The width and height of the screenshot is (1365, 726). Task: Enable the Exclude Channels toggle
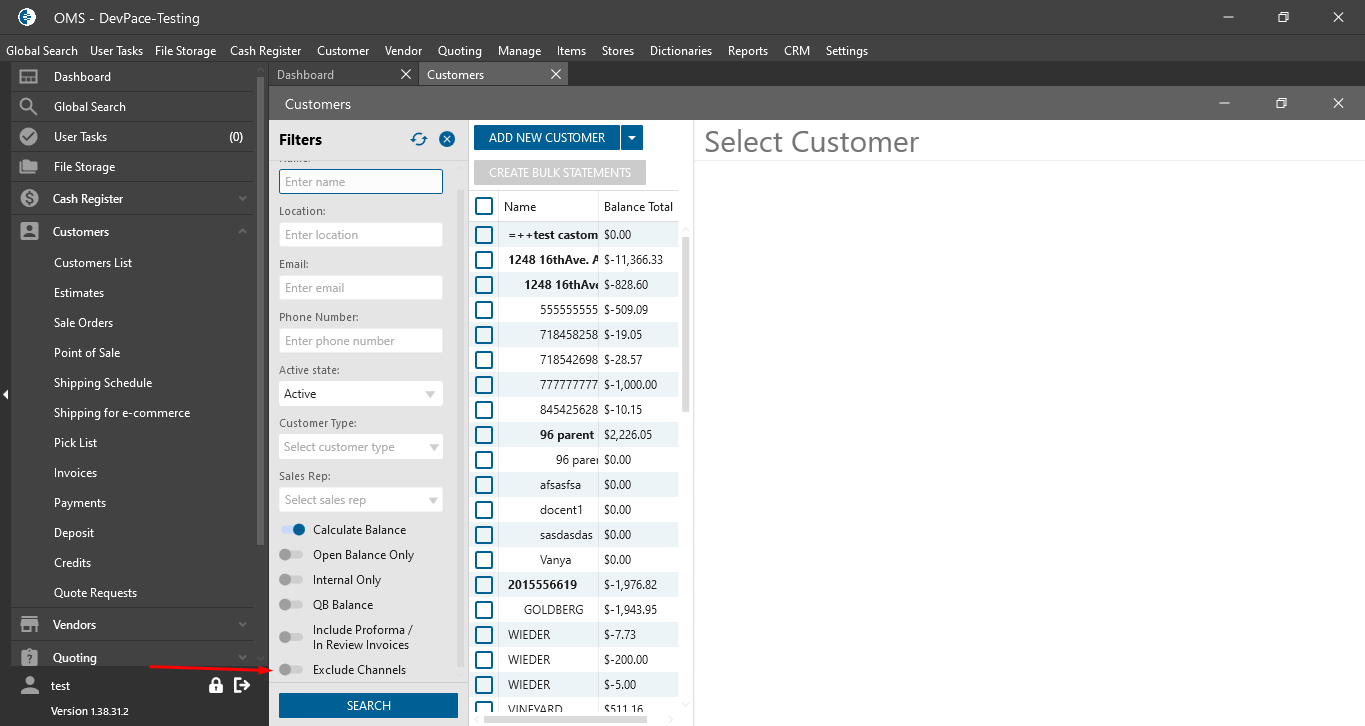click(292, 670)
